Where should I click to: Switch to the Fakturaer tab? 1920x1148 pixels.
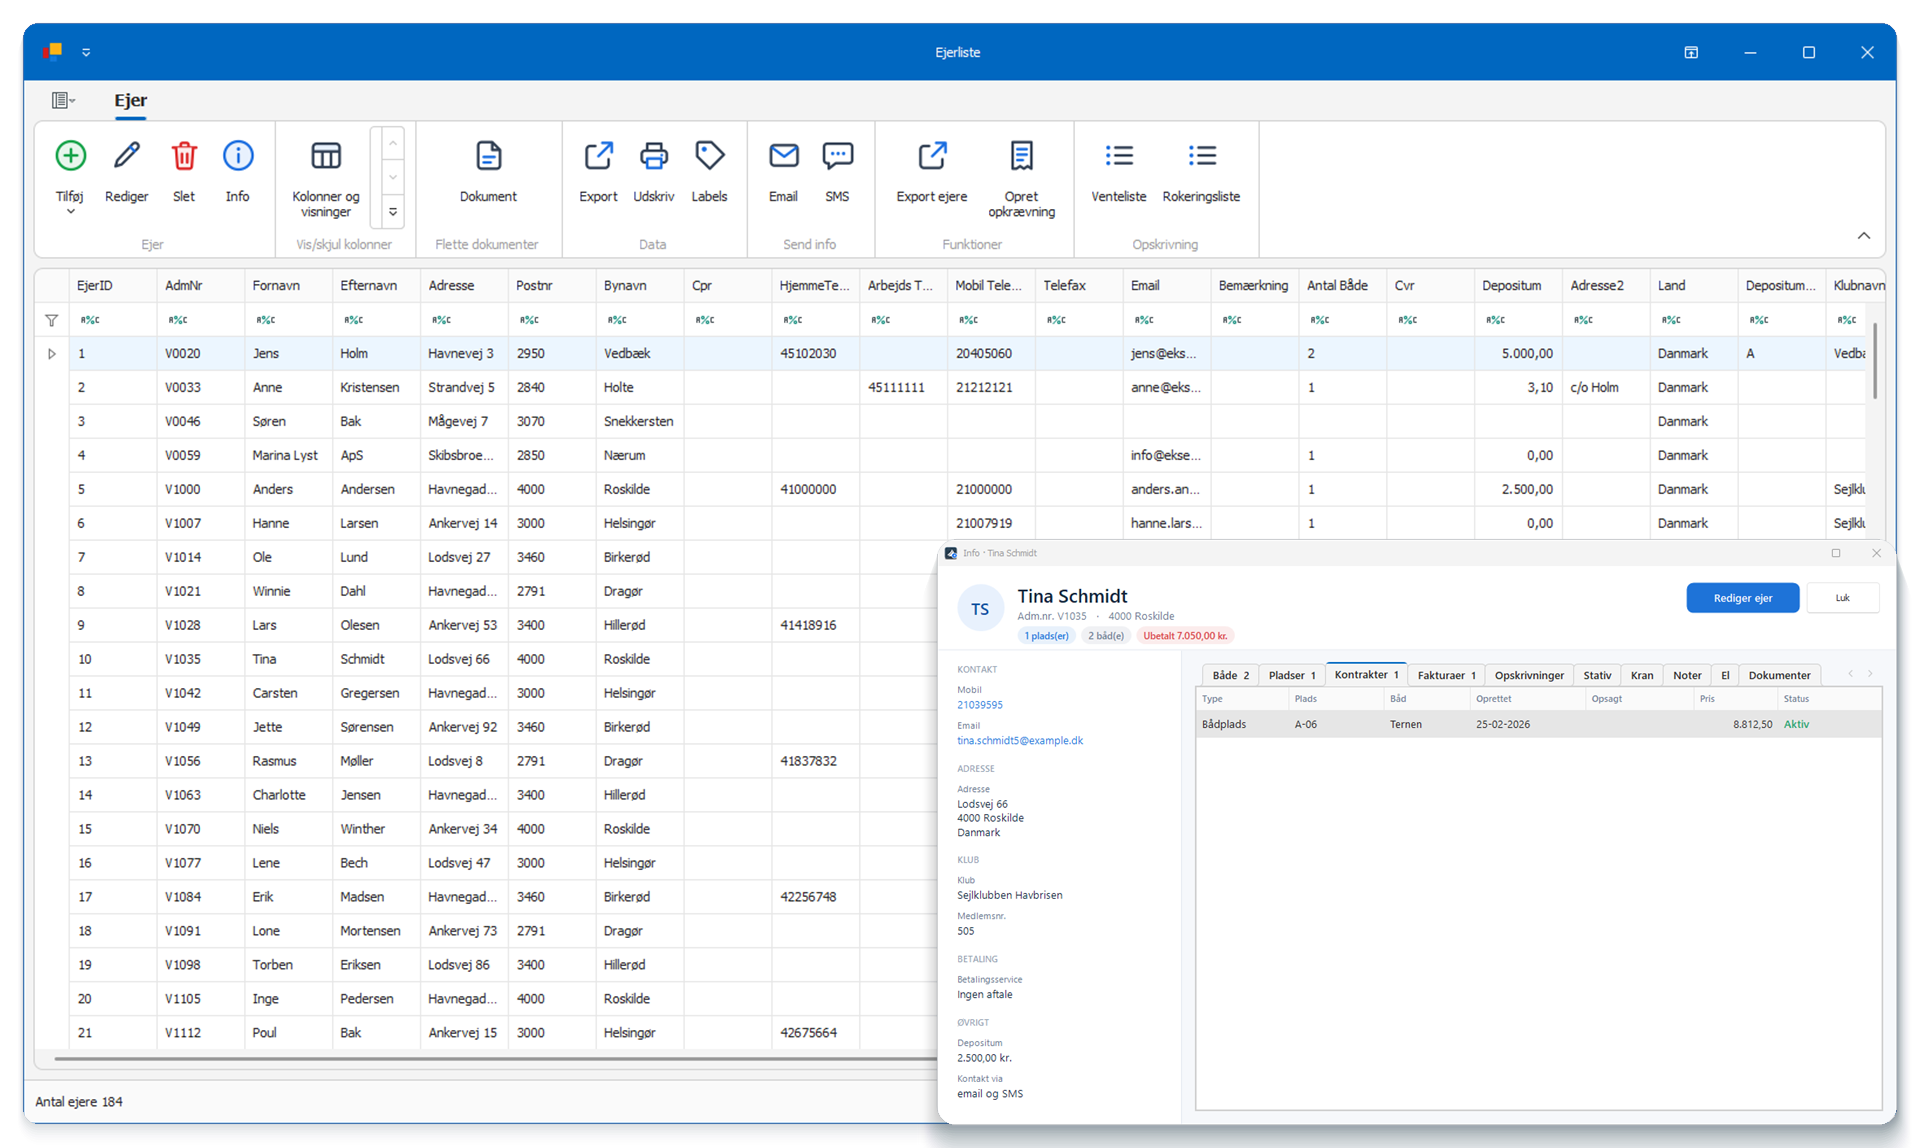click(x=1446, y=675)
